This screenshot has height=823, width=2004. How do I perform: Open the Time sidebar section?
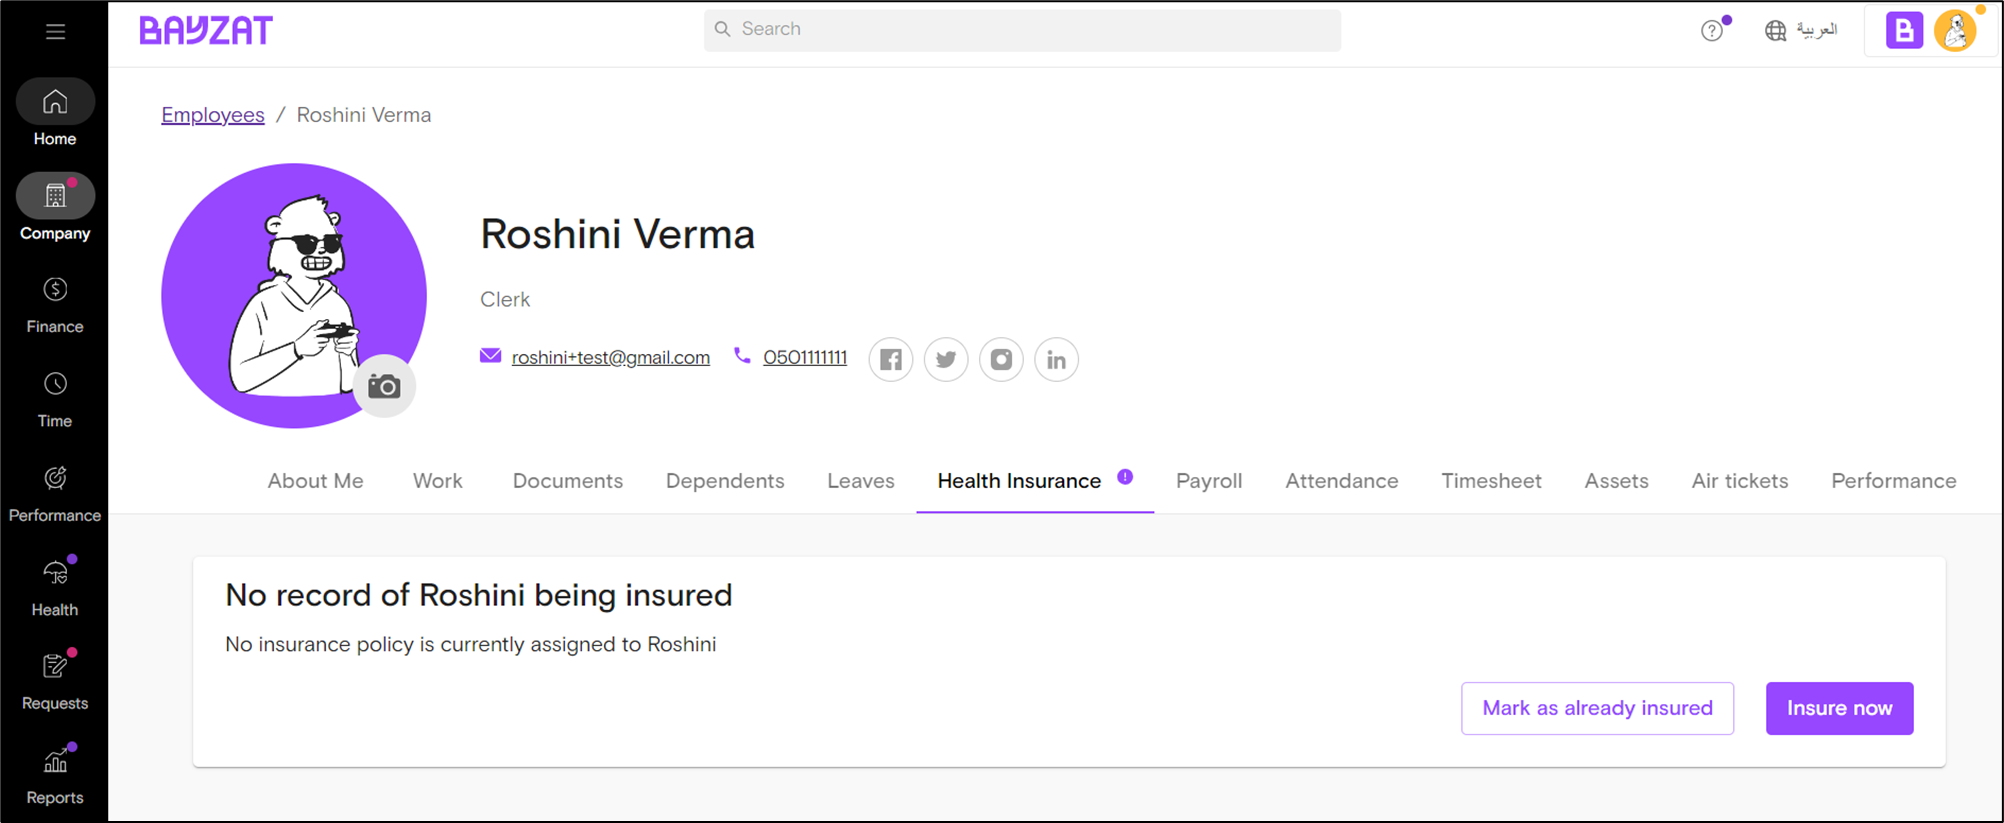(x=55, y=400)
